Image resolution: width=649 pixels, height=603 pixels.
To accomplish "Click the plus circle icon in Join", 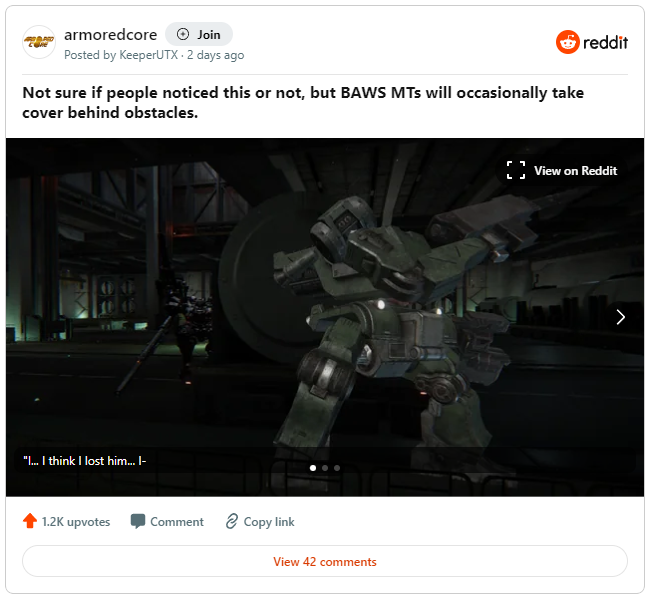I will click(x=183, y=34).
